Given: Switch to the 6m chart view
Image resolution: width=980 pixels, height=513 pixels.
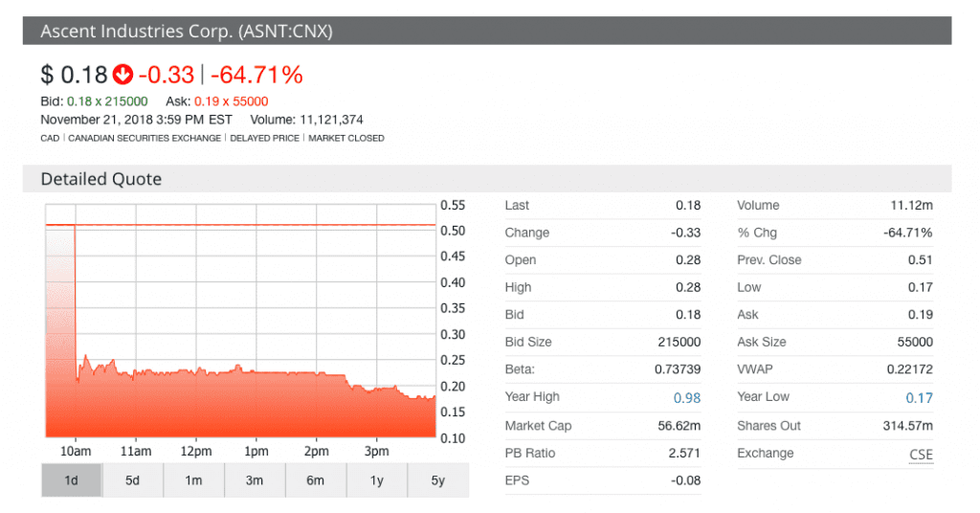Looking at the screenshot, I should tap(315, 480).
